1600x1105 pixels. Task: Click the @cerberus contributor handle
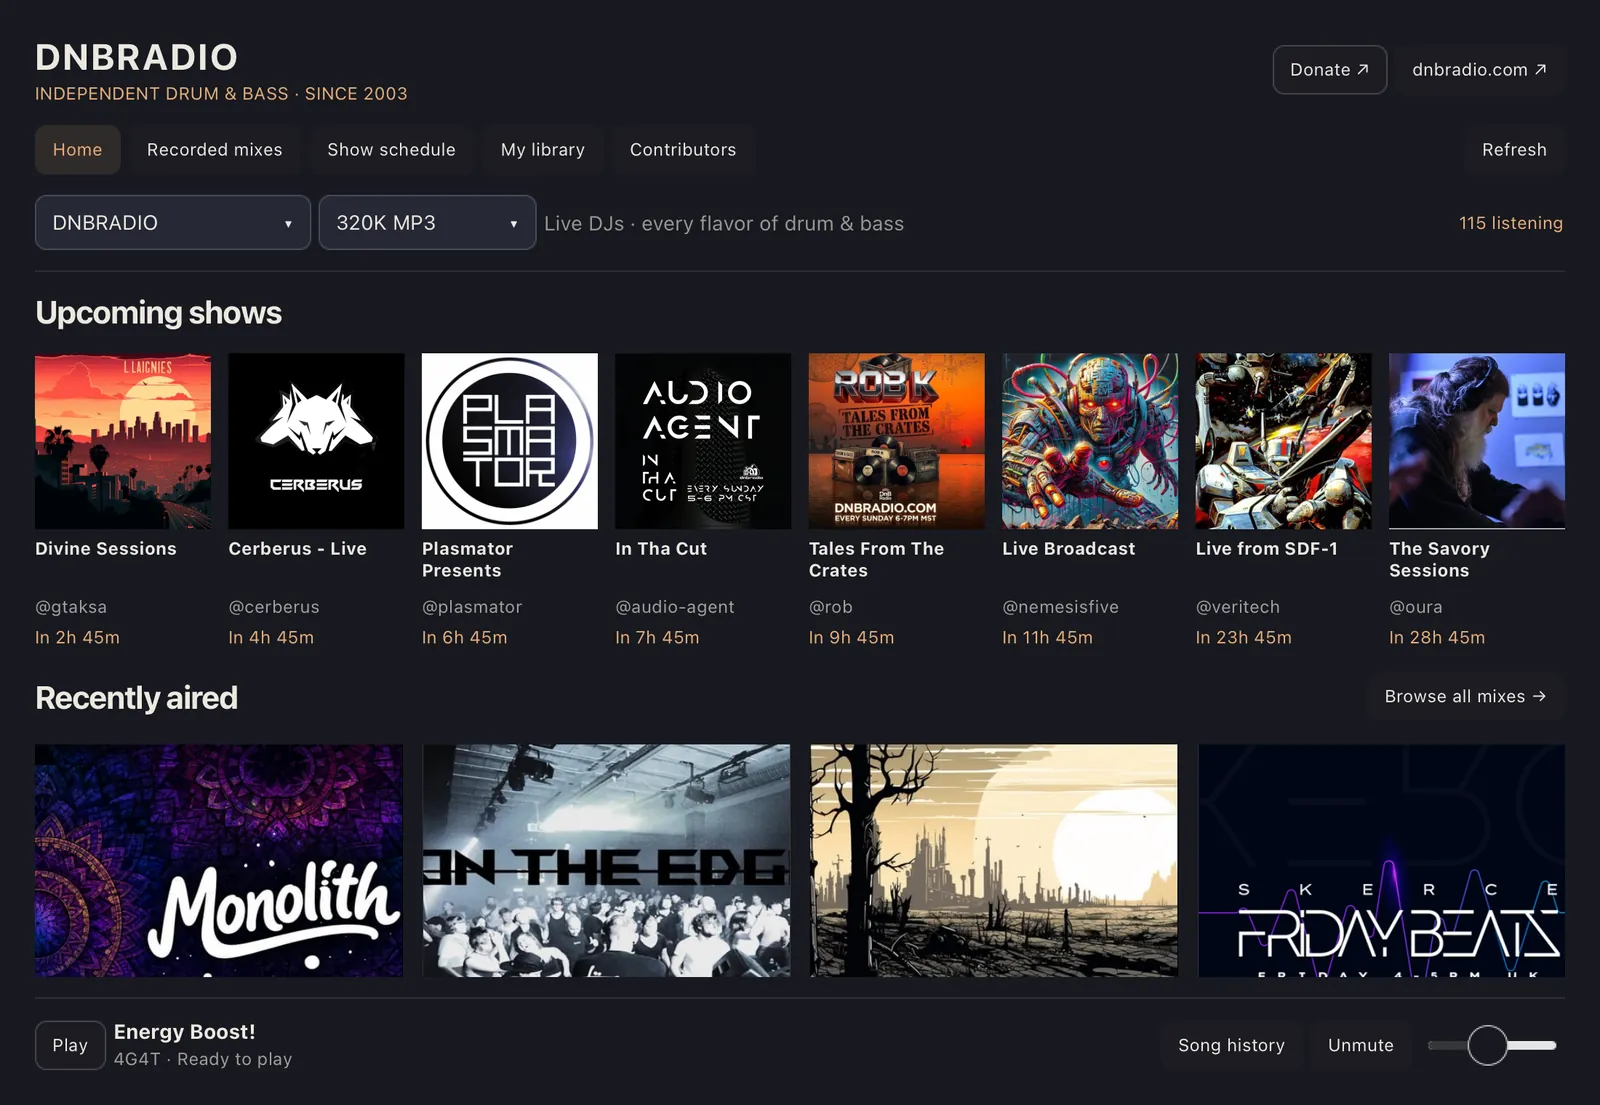(x=274, y=607)
